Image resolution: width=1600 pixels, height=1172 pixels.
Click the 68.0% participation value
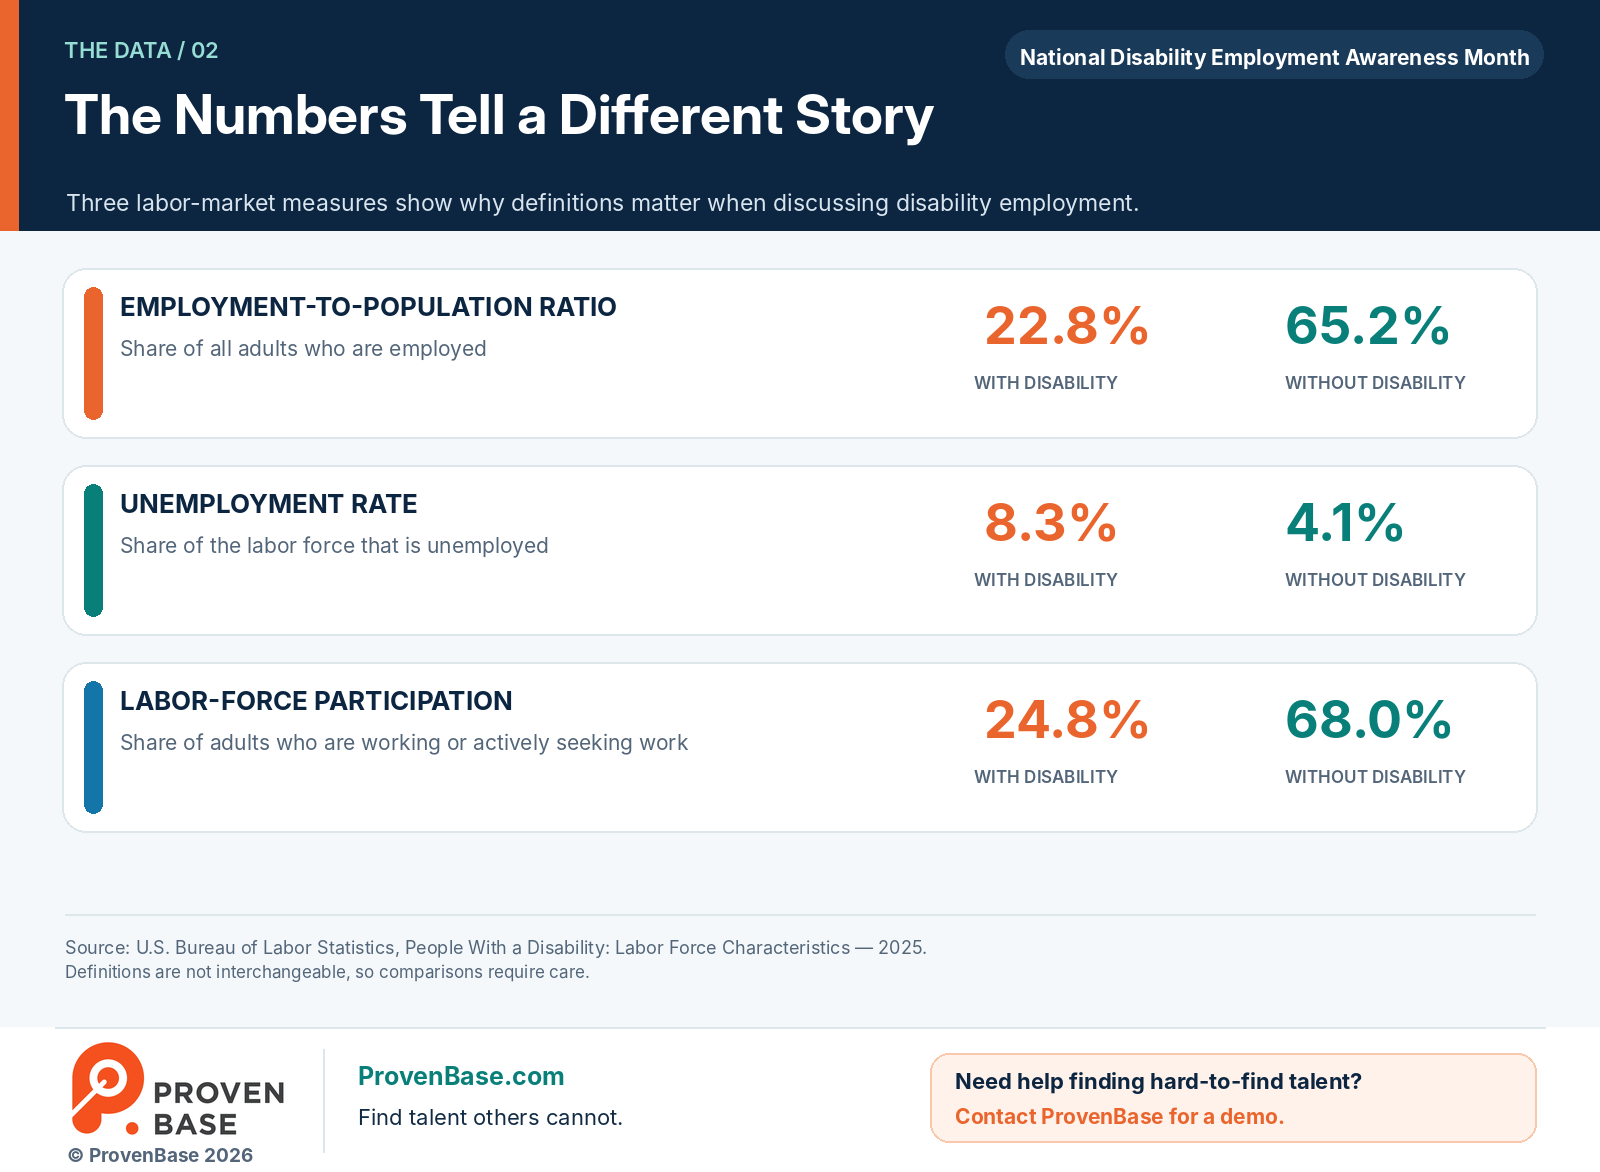(1368, 720)
